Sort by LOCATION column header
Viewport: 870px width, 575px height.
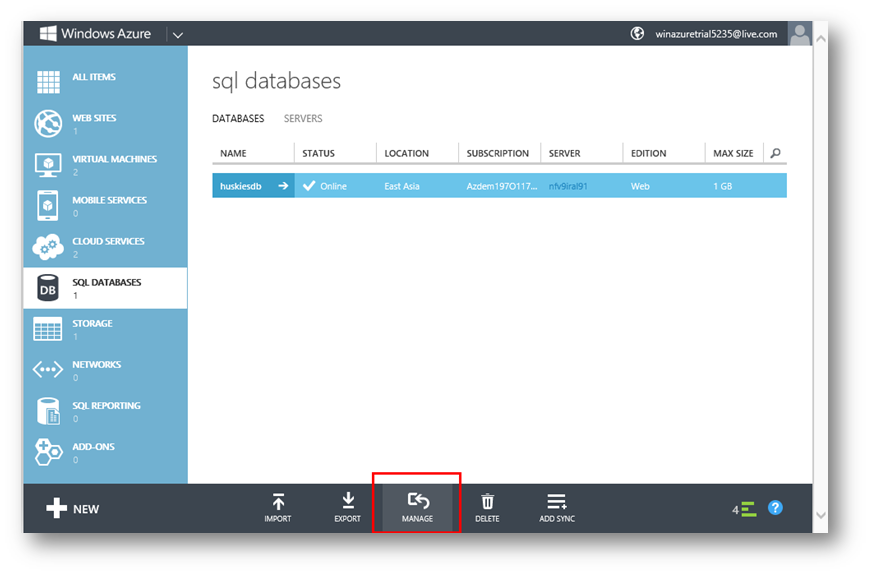407,153
